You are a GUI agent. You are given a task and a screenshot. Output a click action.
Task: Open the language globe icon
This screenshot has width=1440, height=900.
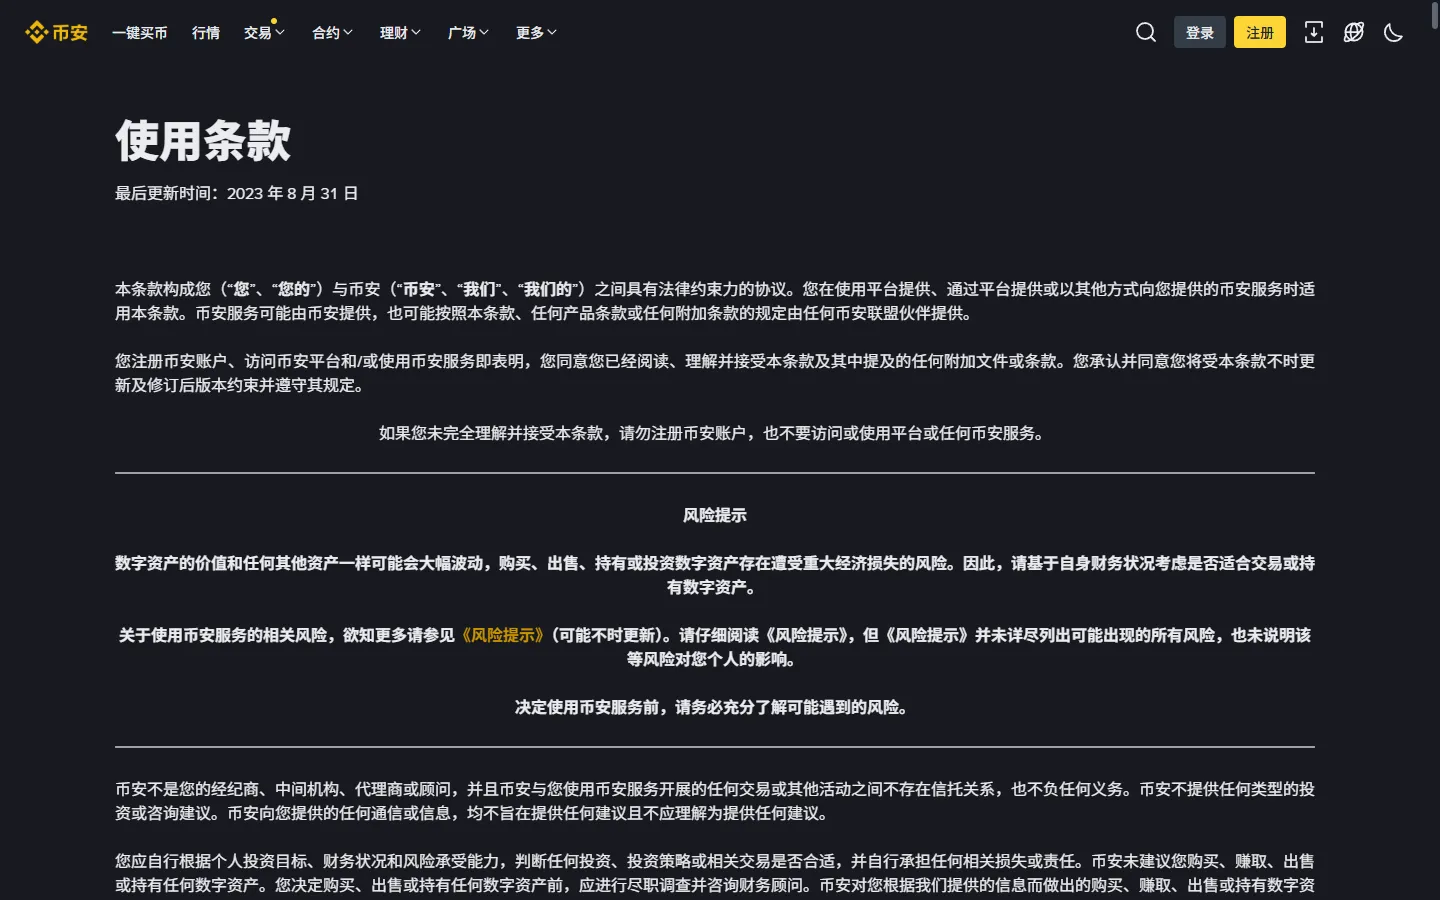click(x=1354, y=33)
